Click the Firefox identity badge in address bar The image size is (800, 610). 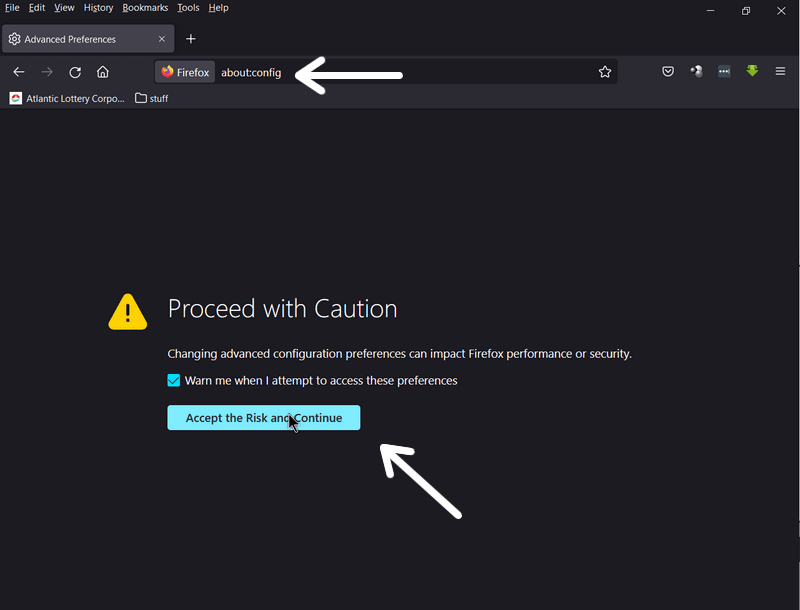pos(185,72)
